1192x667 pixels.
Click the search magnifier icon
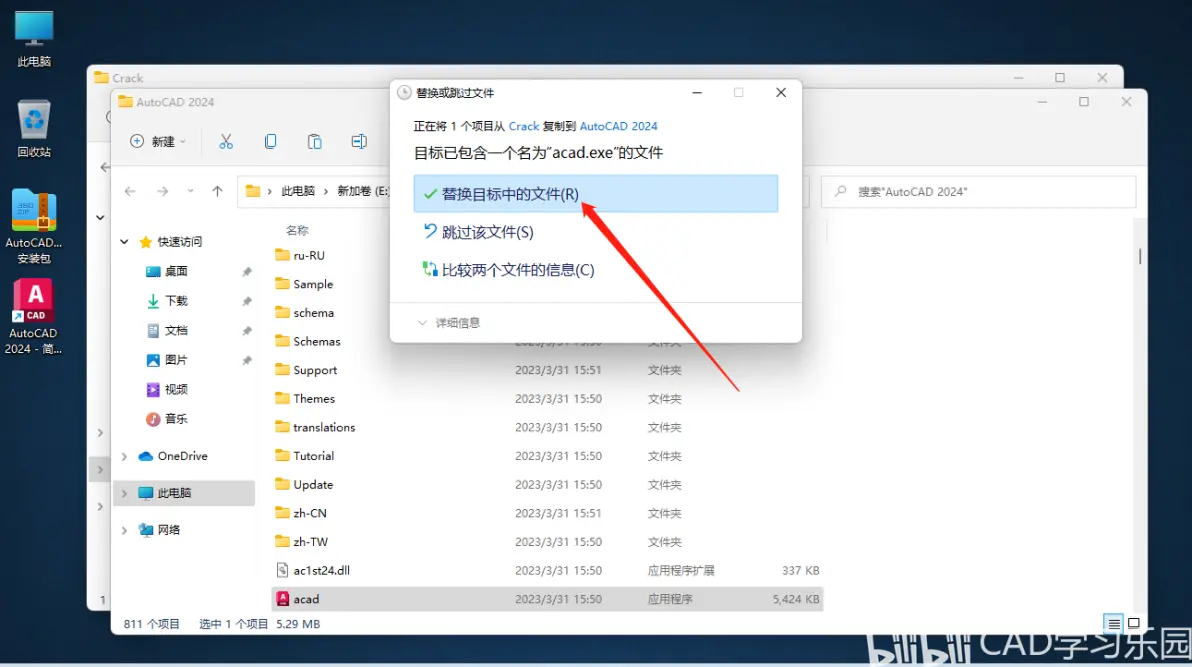840,192
